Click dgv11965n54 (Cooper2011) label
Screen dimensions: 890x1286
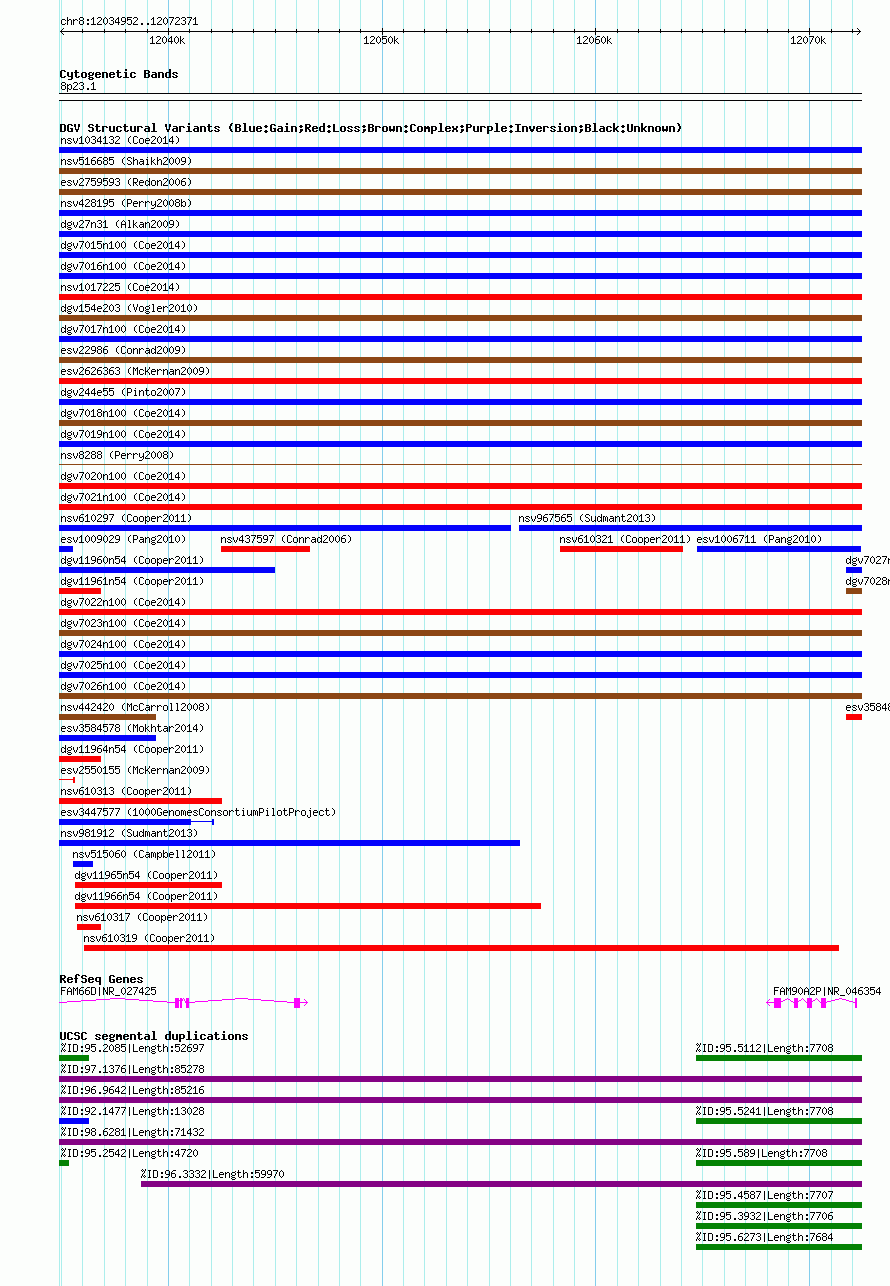[146, 875]
